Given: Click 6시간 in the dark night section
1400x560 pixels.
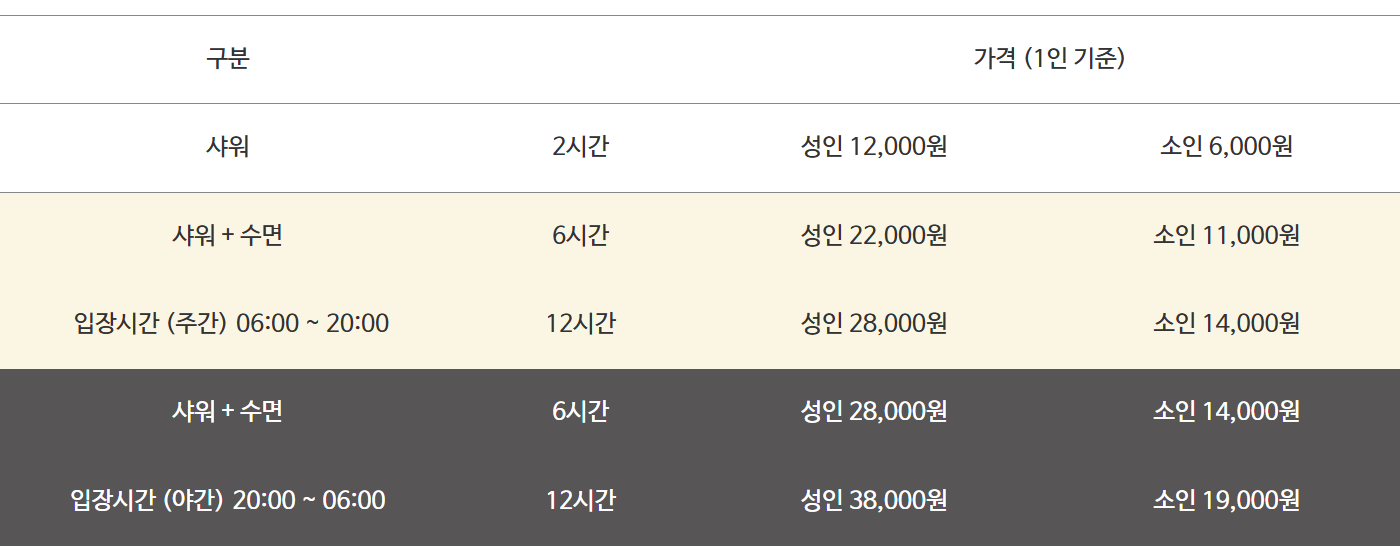Looking at the screenshot, I should [580, 412].
